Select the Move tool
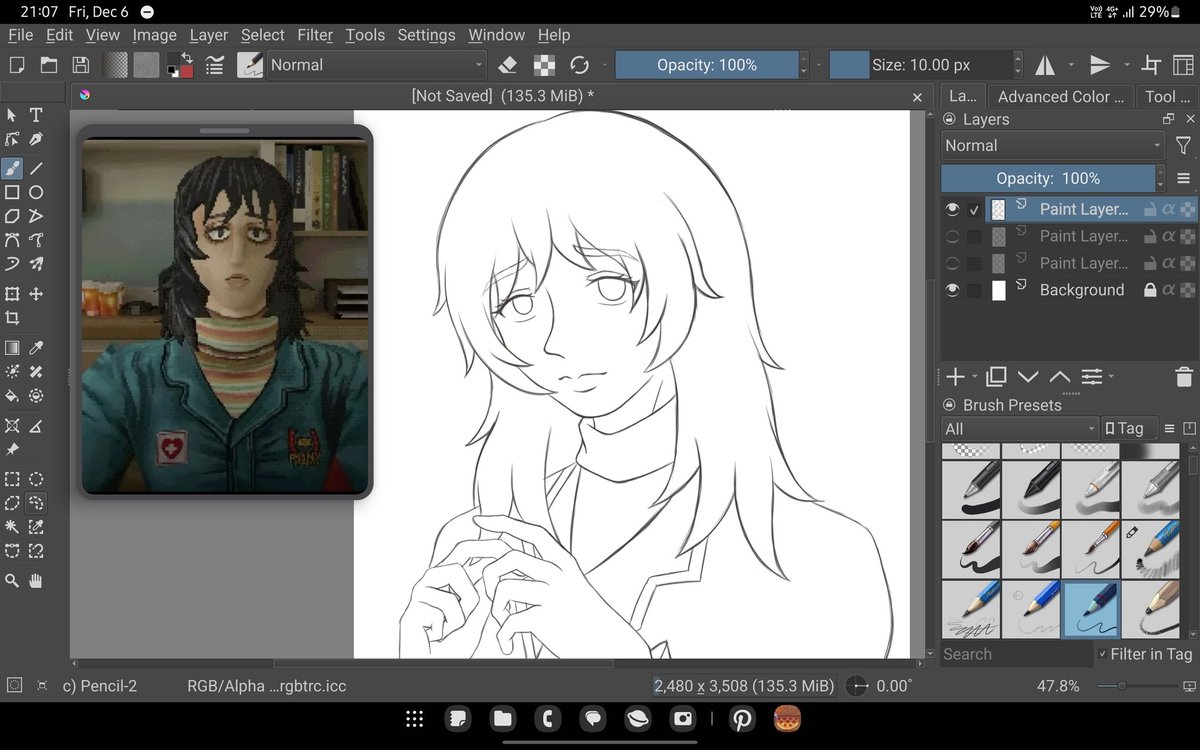The width and height of the screenshot is (1200, 750). (36, 294)
